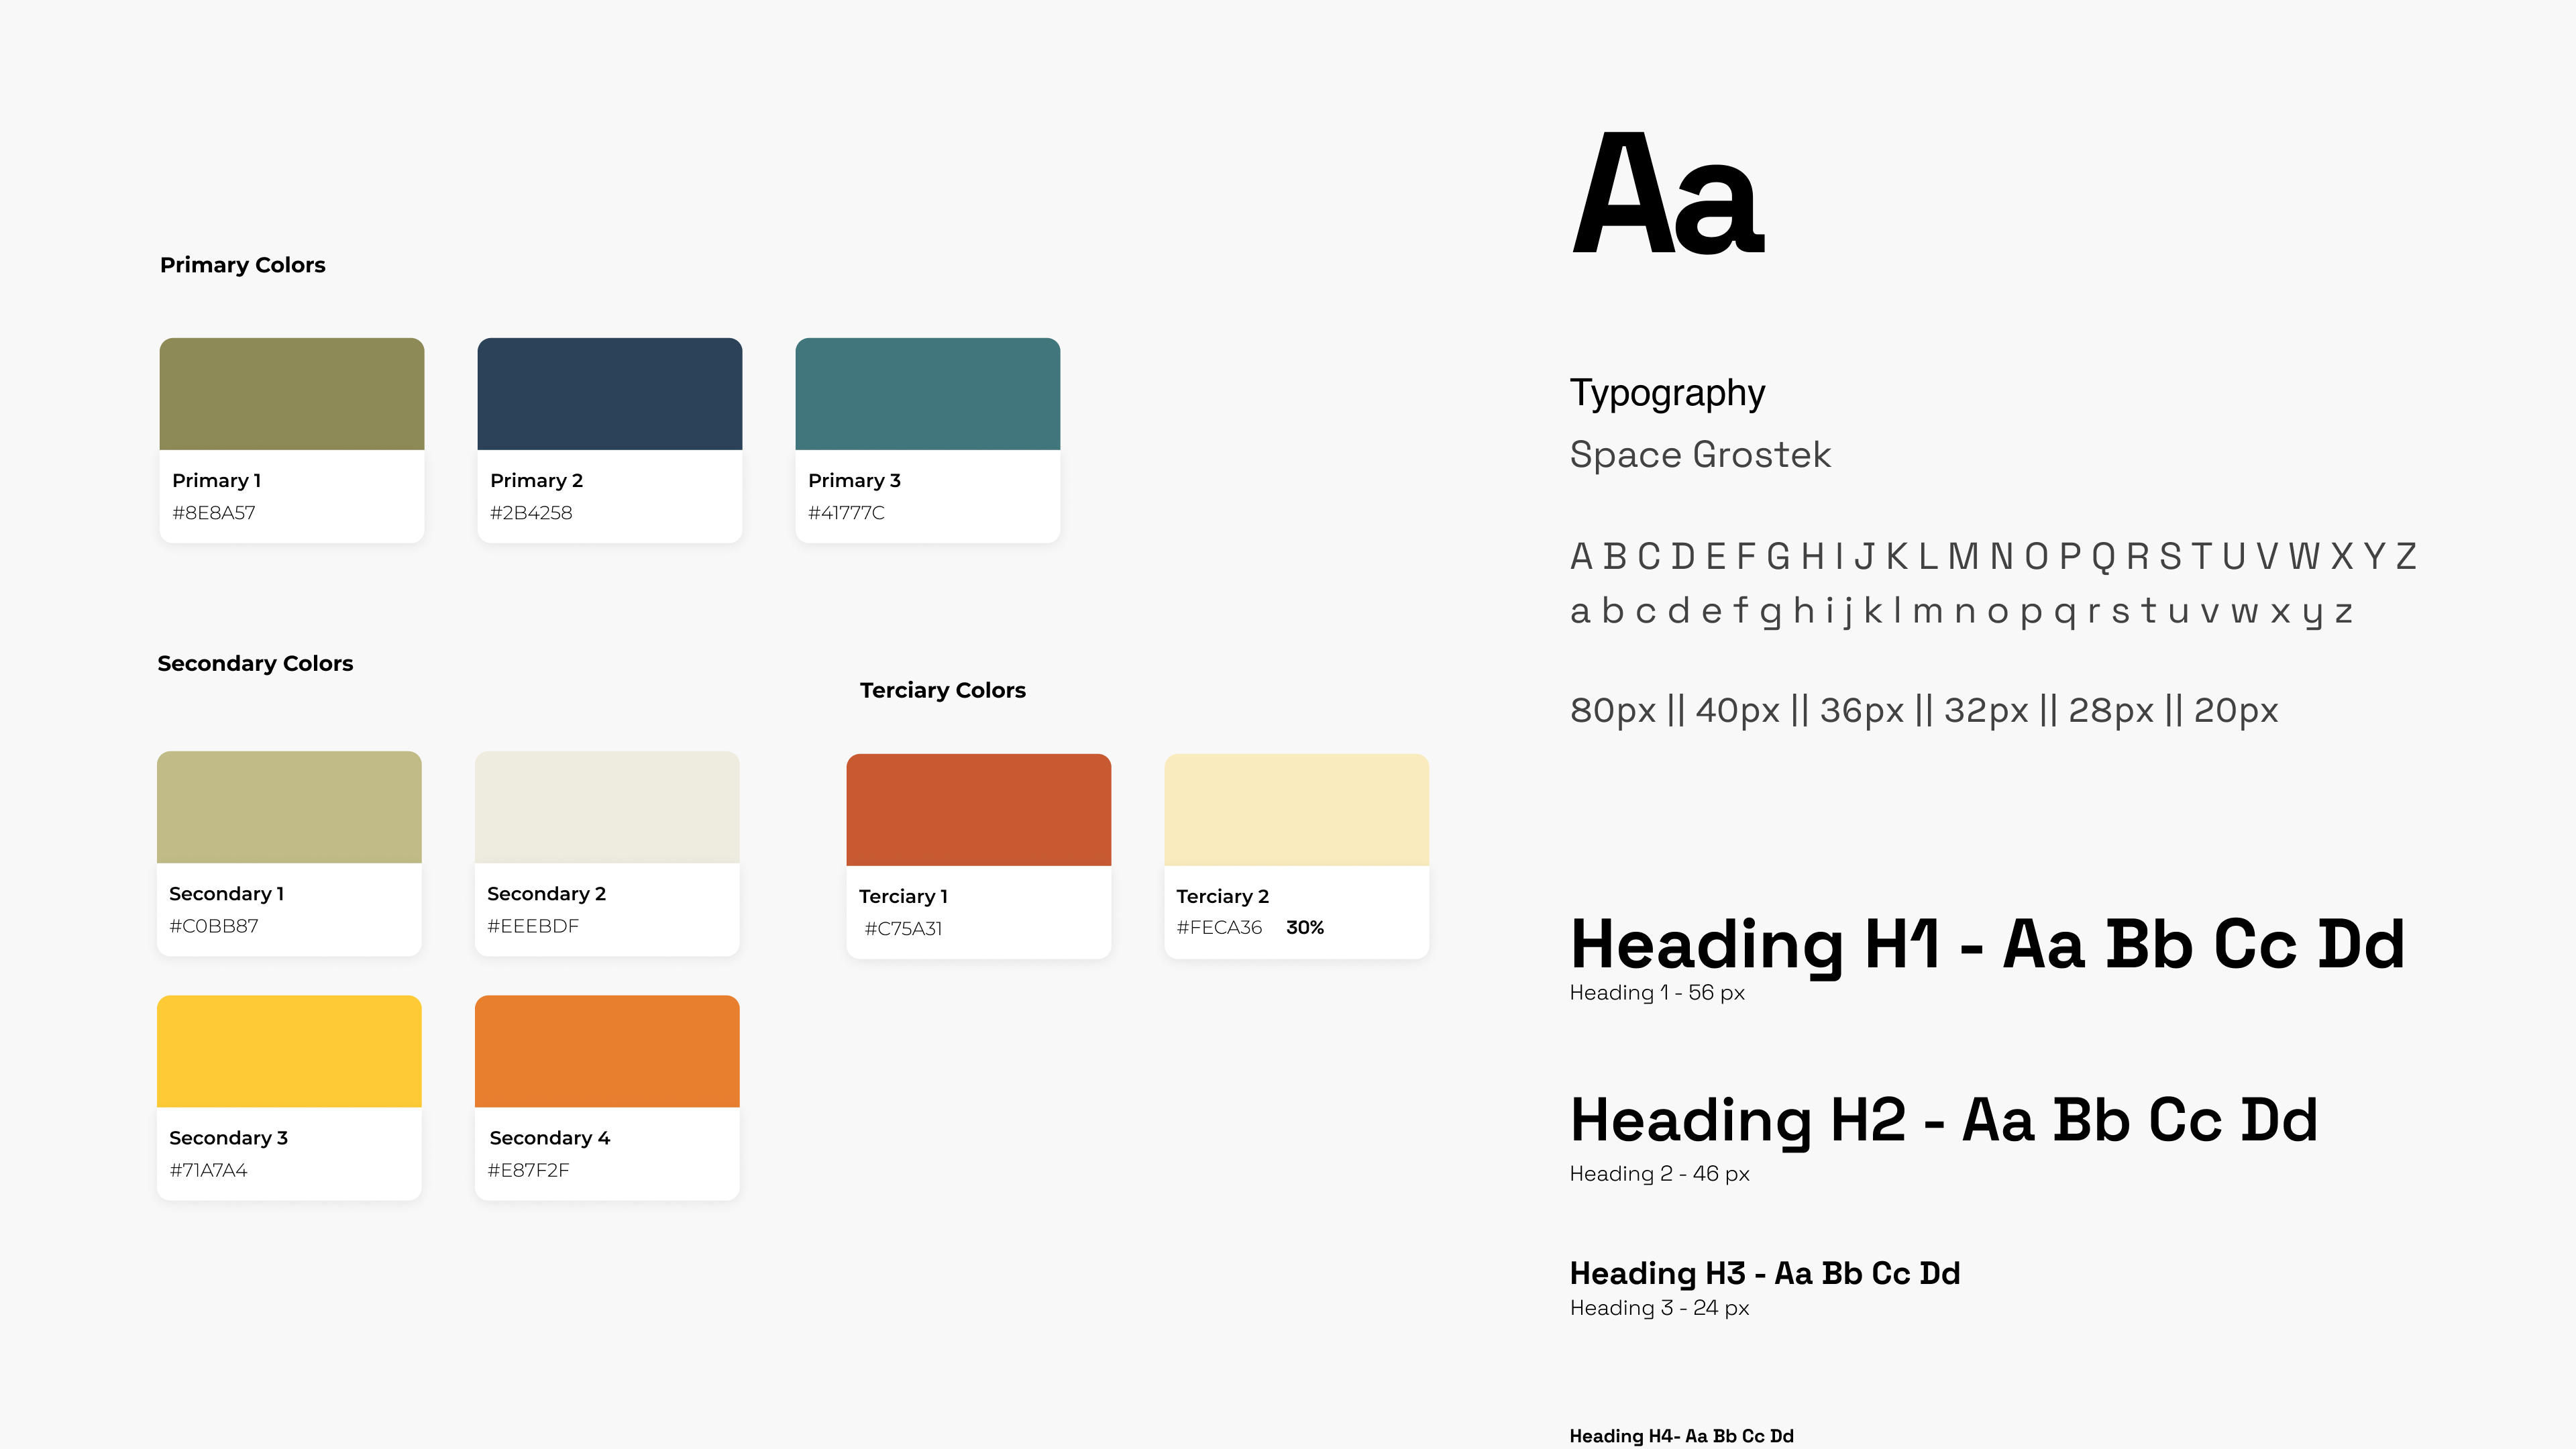Click the #8E8A57 hex code text
Viewport: 2576px width, 1449px height.
pyautogui.click(x=214, y=513)
